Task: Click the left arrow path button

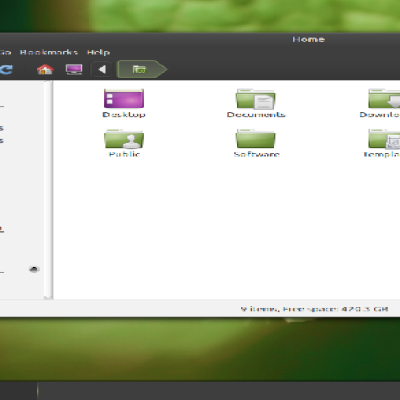Action: 102,69
